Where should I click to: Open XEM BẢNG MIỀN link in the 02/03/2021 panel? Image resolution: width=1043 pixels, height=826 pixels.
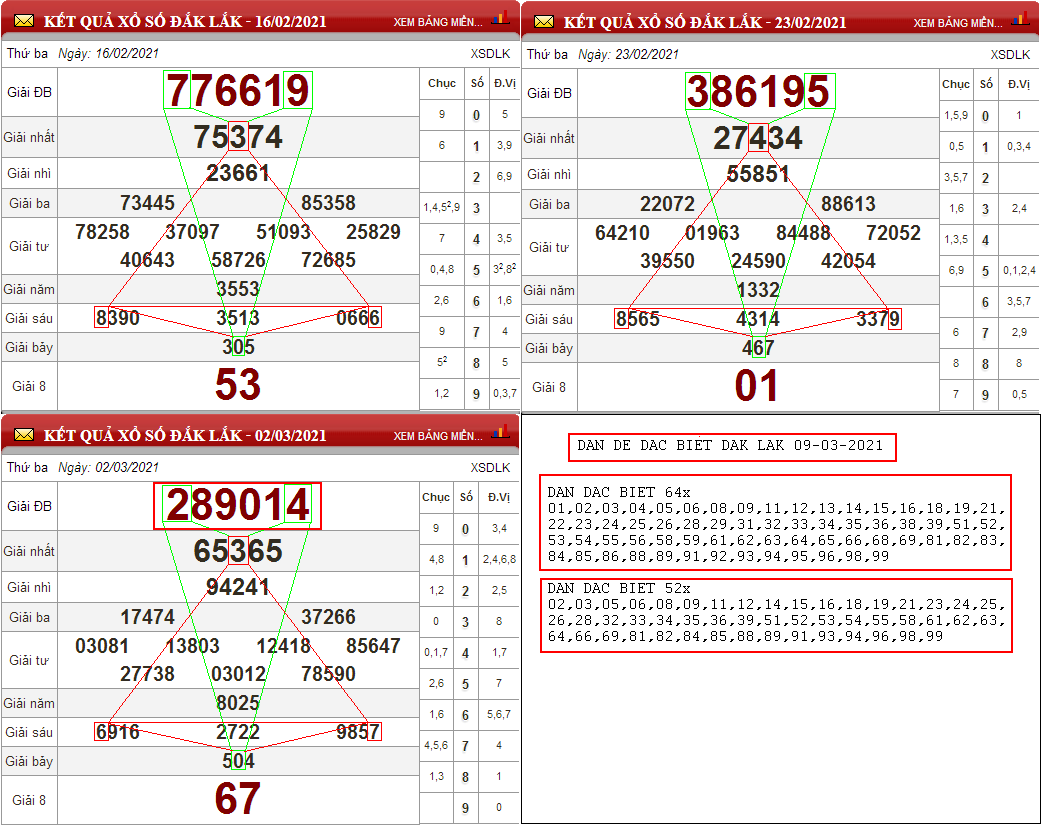pos(438,436)
